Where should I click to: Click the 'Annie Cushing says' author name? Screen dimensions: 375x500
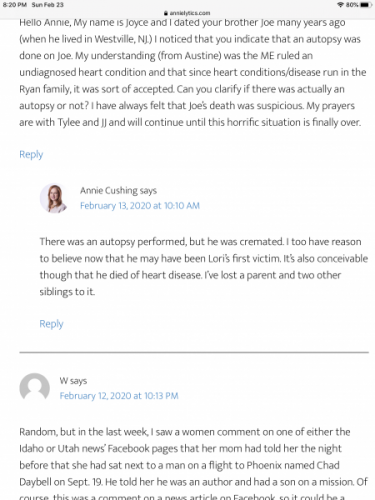tap(118, 190)
